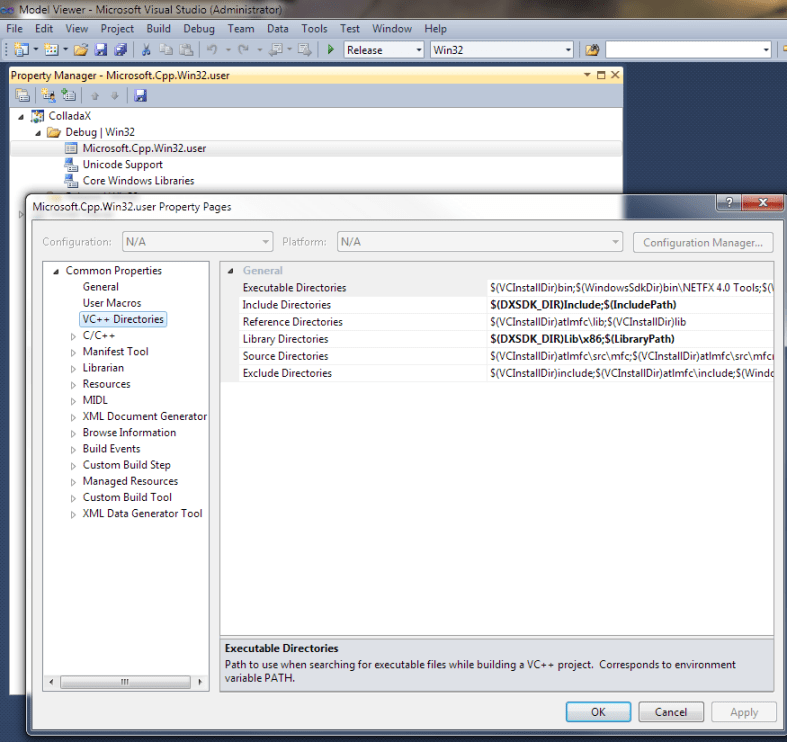Open the Build menu
Screen dimensions: 787x742
coord(158,29)
